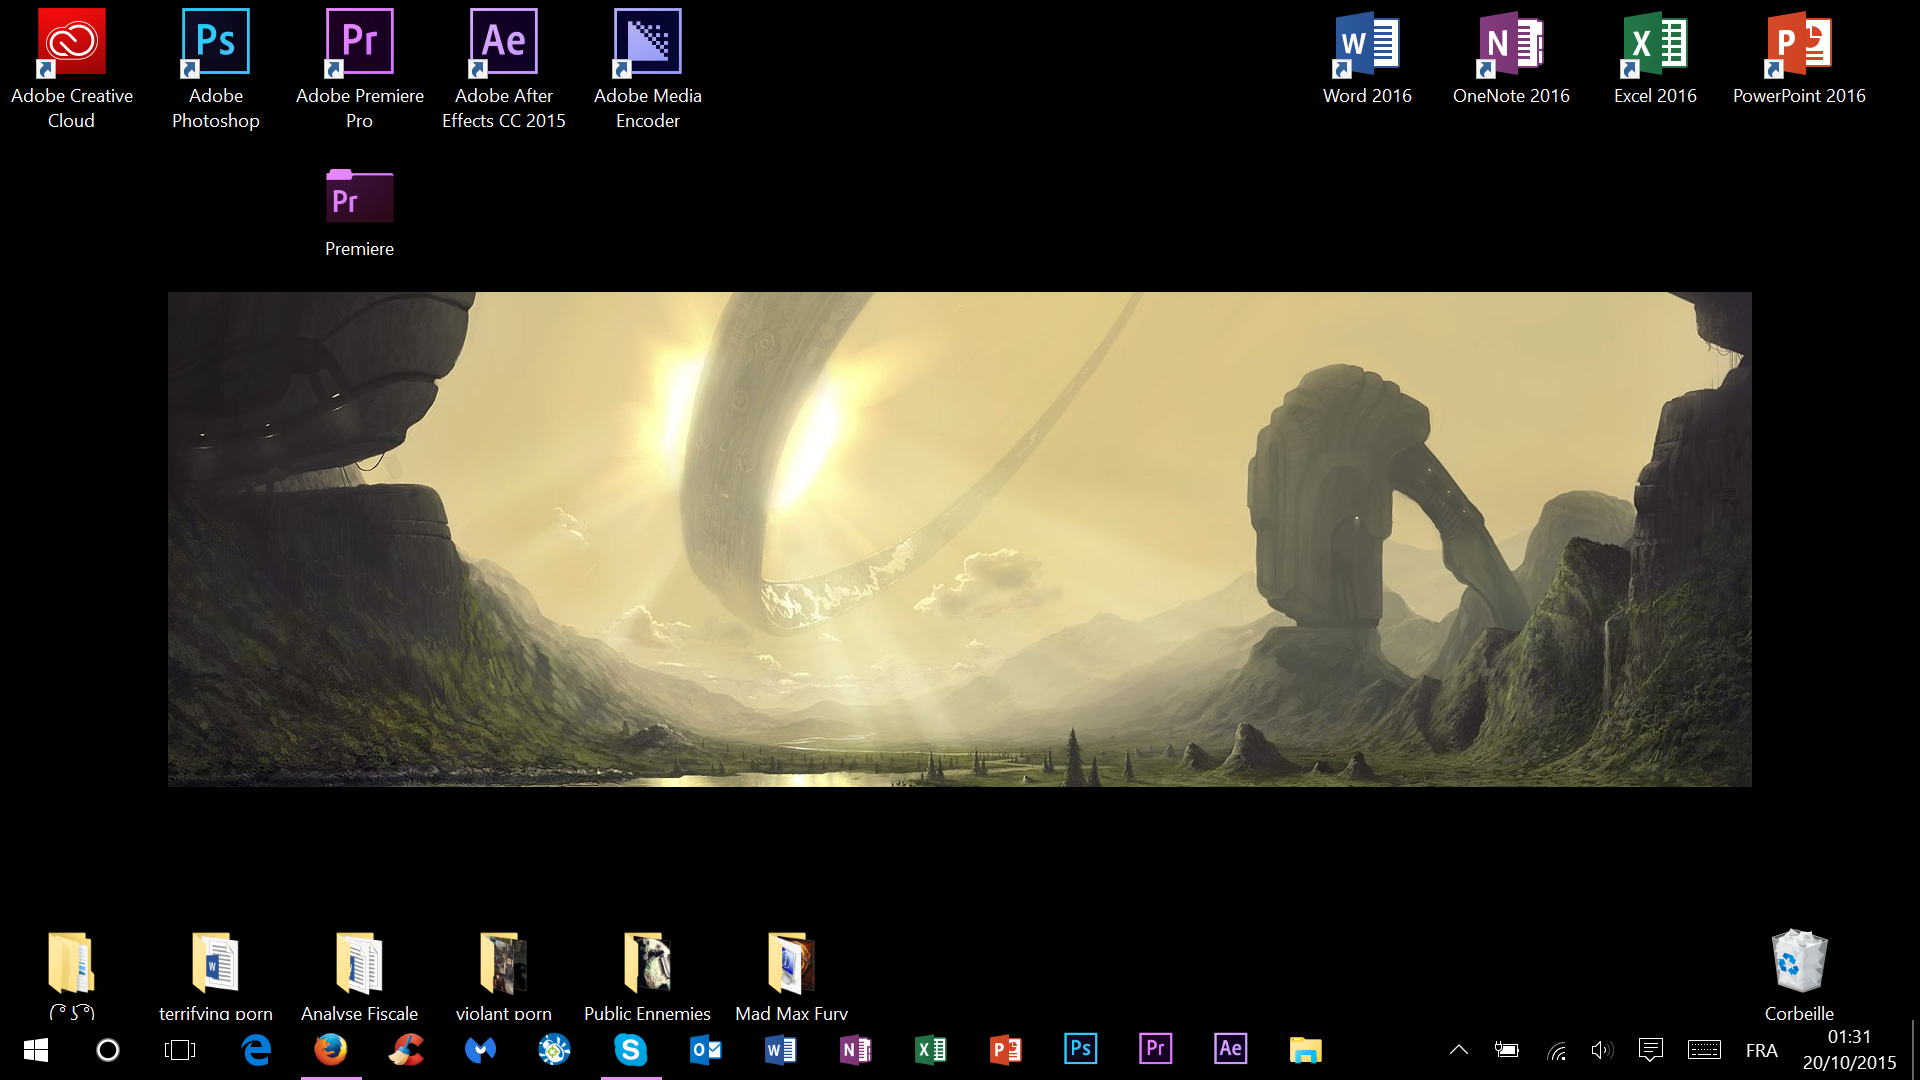This screenshot has width=1920, height=1080.
Task: Switch to Skype in the taskbar
Action: 631,1050
